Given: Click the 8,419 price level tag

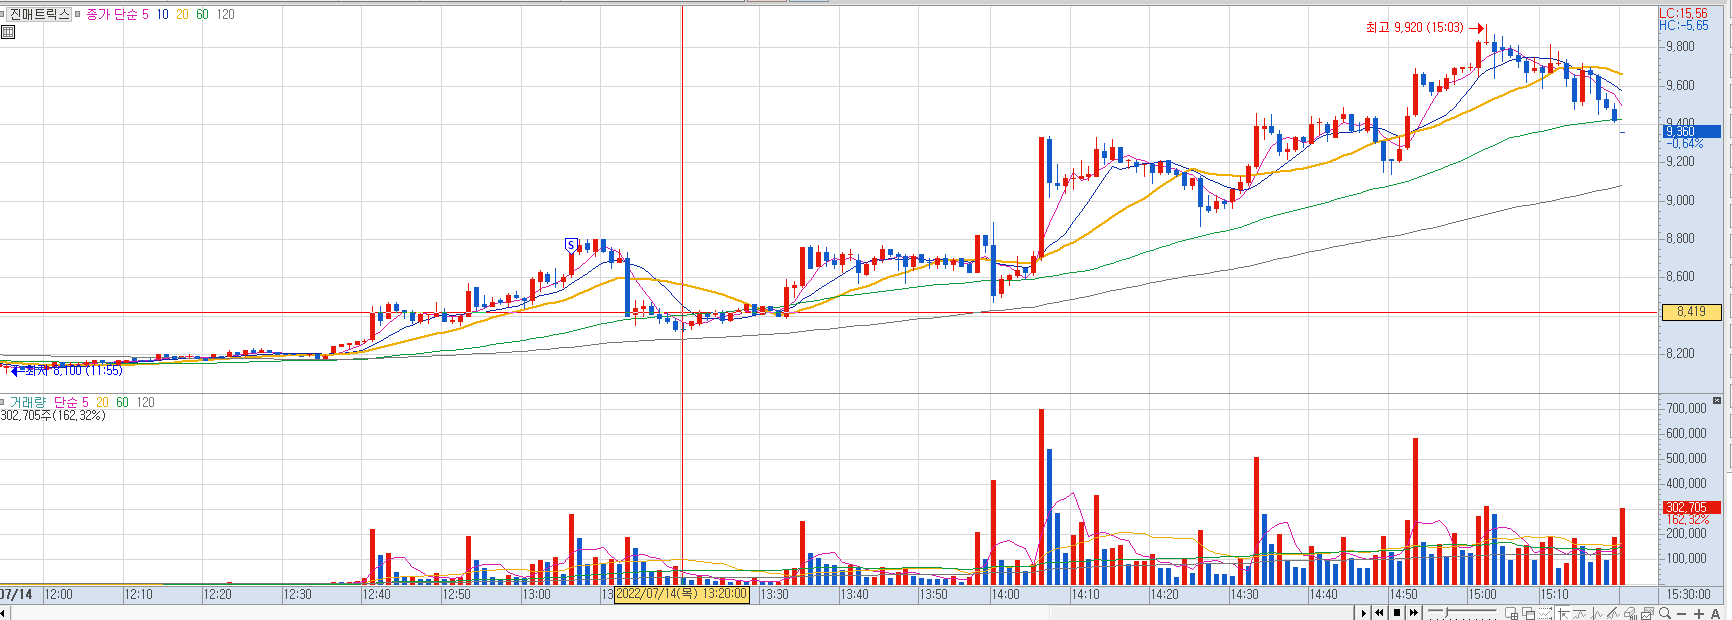Looking at the screenshot, I should [1691, 312].
